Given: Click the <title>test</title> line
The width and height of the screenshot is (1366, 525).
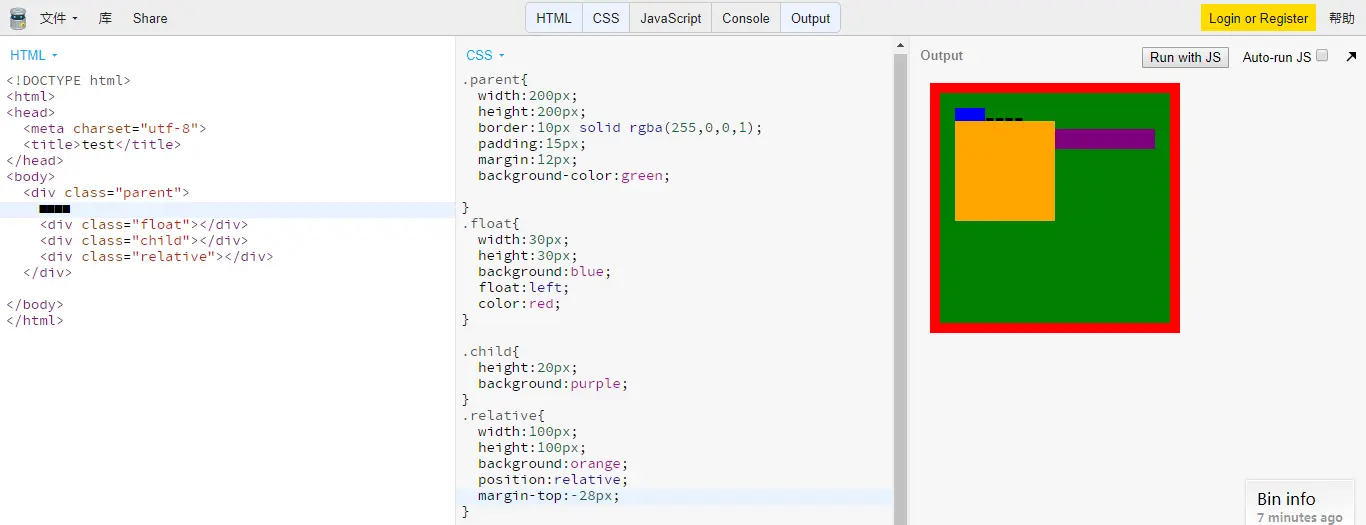Looking at the screenshot, I should pos(102,144).
